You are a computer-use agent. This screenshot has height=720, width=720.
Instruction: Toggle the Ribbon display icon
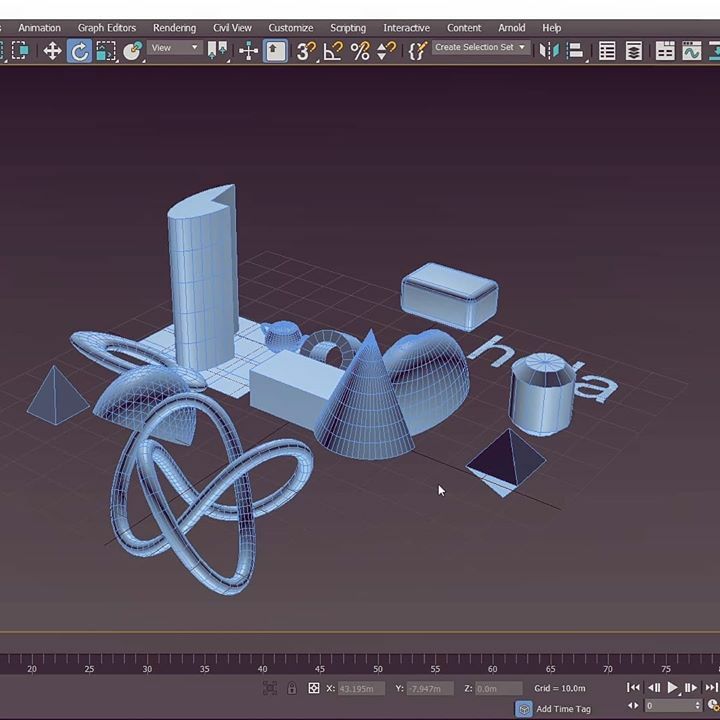[665, 51]
